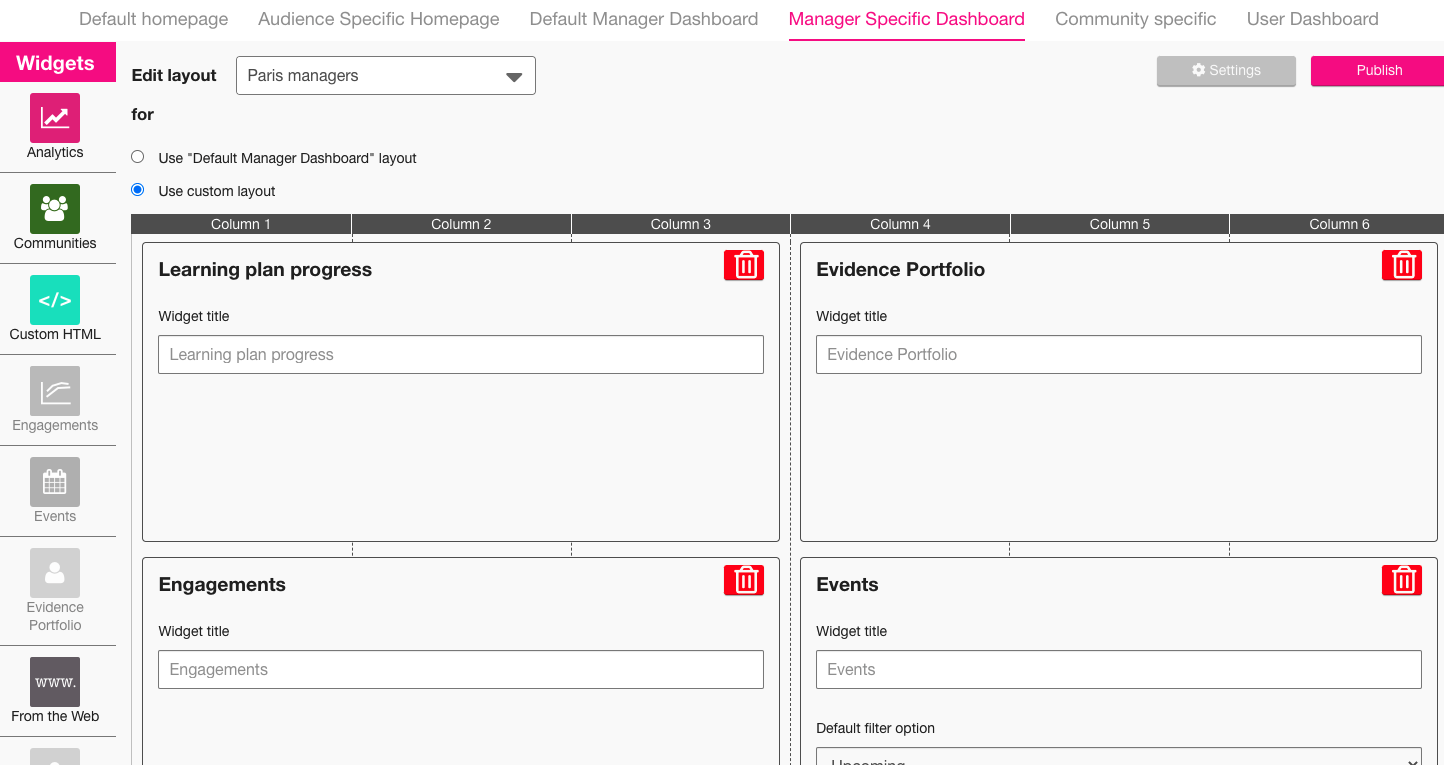Open the Settings button
The width and height of the screenshot is (1444, 765).
[x=1226, y=70]
